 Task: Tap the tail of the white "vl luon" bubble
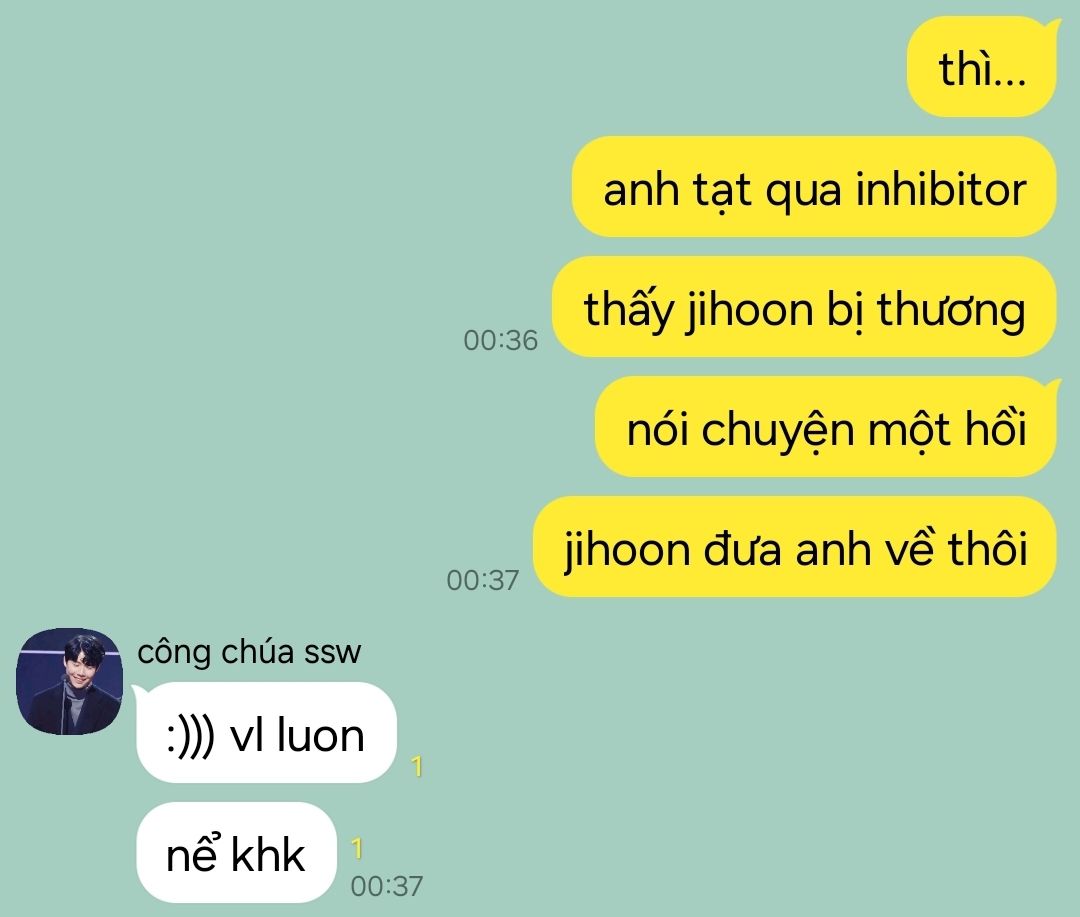click(137, 690)
